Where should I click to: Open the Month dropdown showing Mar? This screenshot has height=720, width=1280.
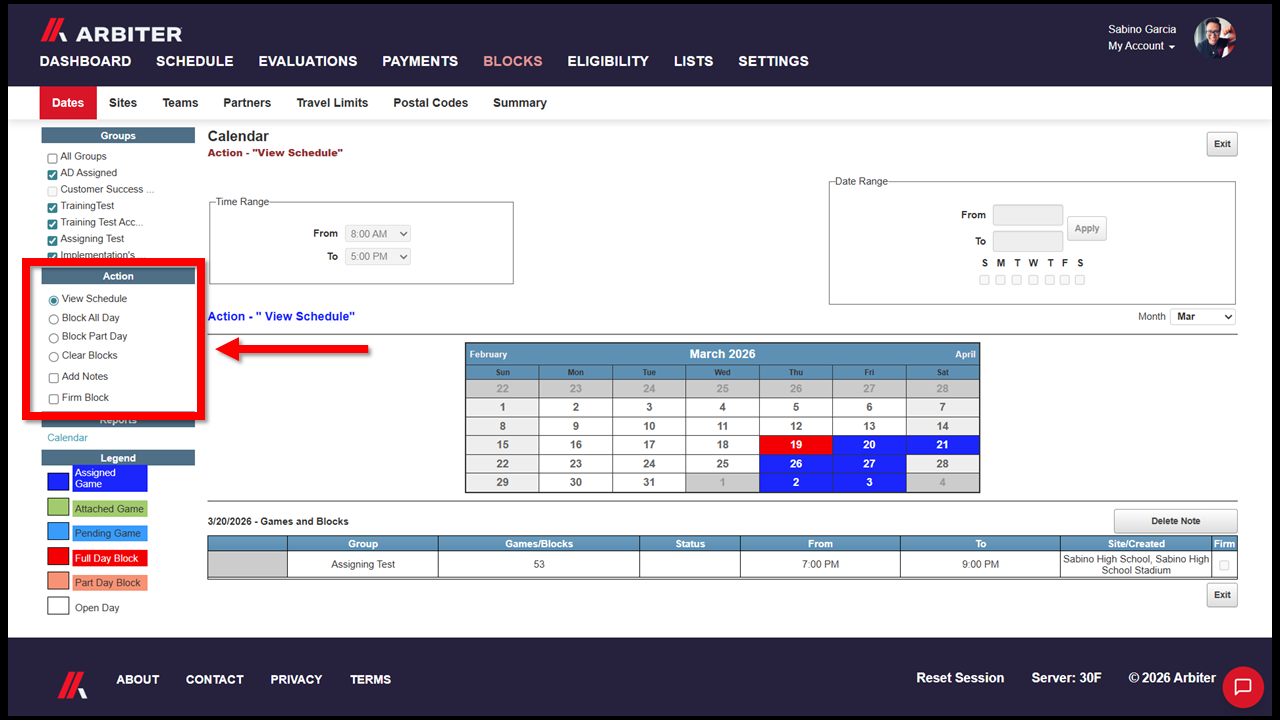pyautogui.click(x=1203, y=316)
